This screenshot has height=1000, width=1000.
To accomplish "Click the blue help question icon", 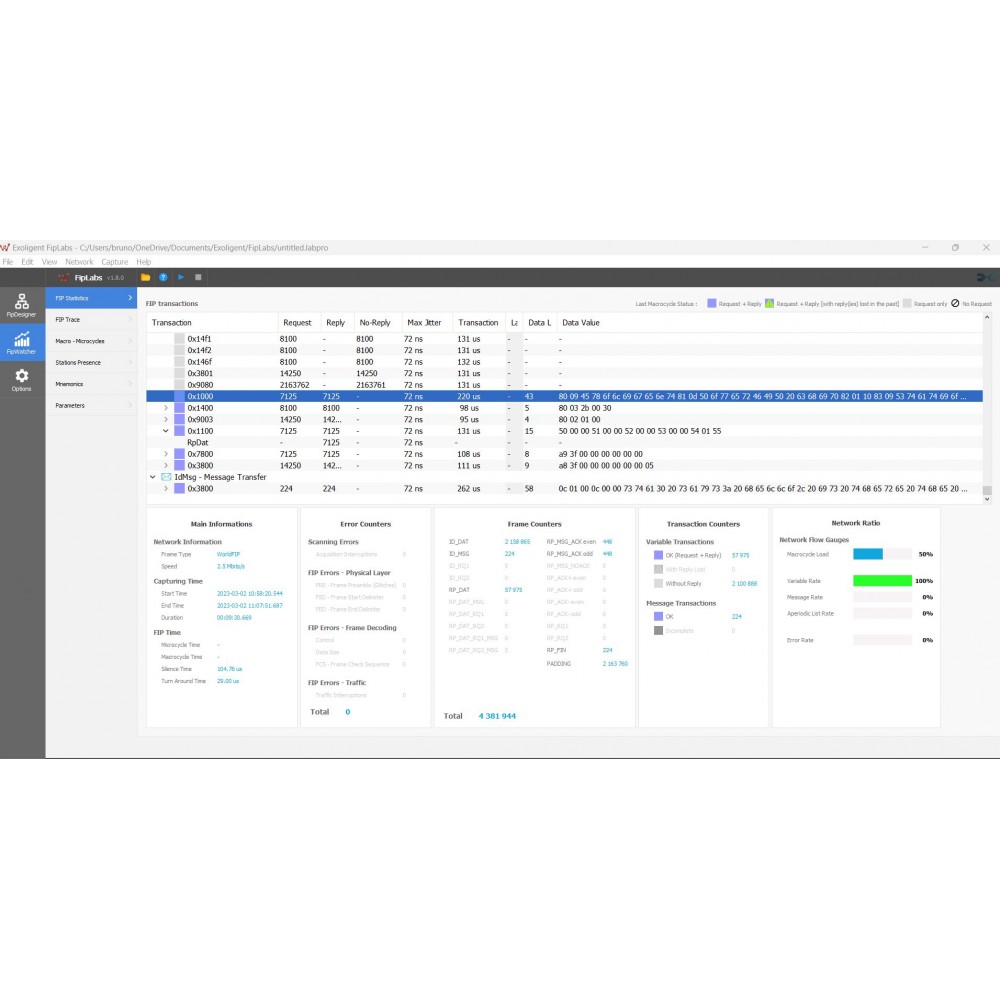I will point(163,277).
